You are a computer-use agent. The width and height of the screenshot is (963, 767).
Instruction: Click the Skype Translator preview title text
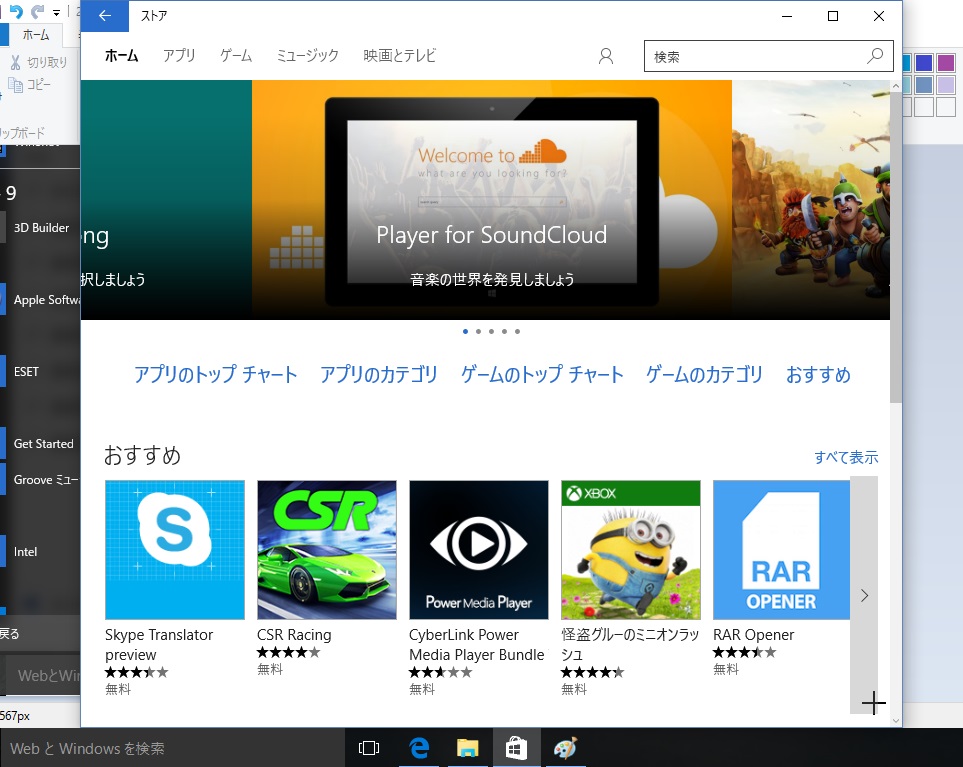tap(159, 644)
